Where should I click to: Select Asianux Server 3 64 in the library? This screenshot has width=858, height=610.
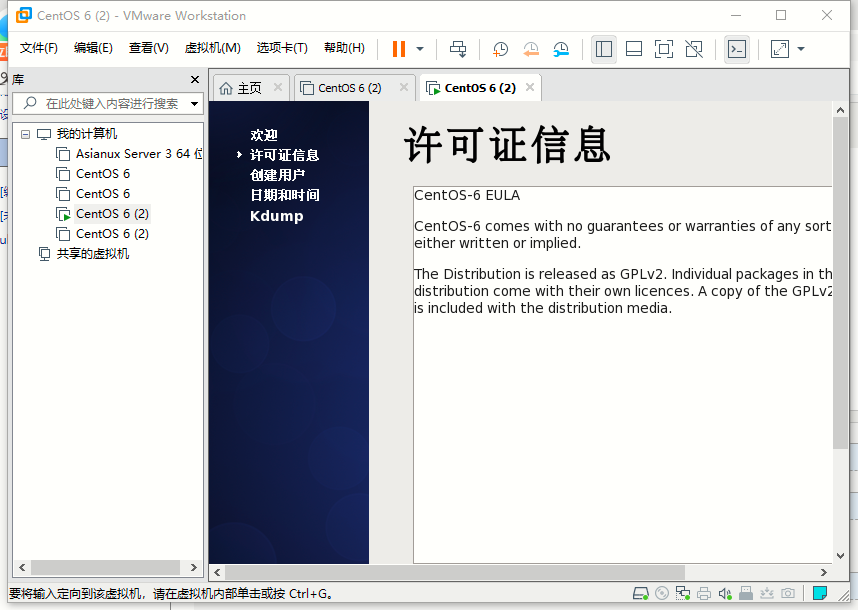(138, 154)
